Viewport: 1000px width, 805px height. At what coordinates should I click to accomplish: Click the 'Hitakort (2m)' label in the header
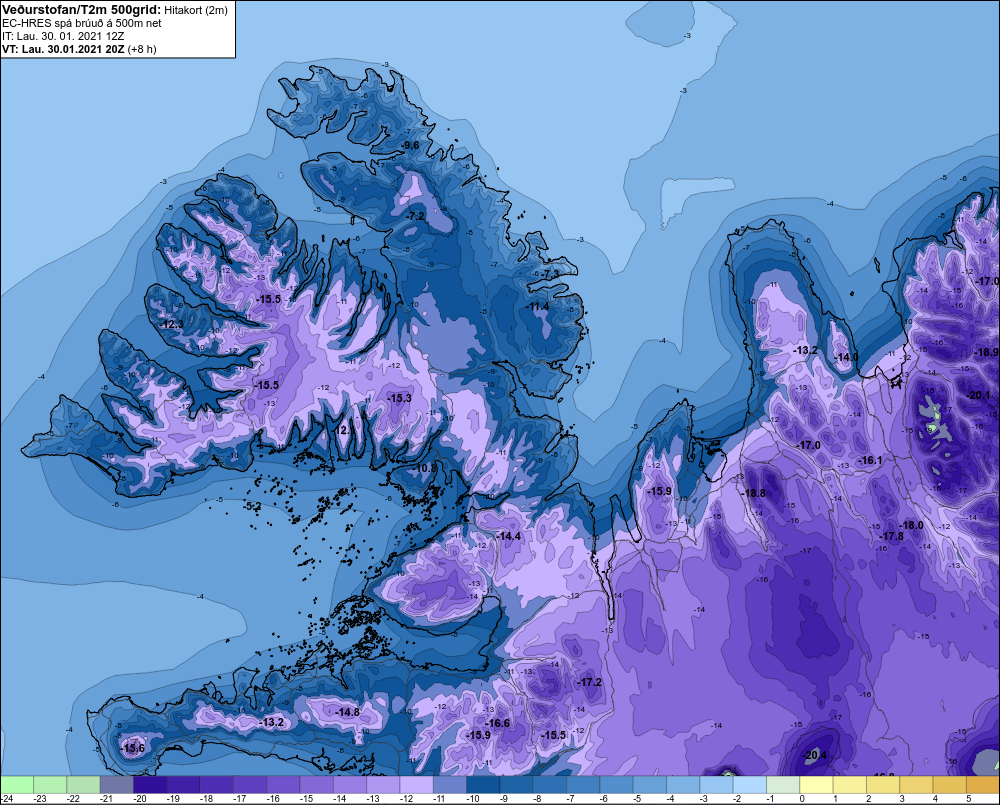196,10
